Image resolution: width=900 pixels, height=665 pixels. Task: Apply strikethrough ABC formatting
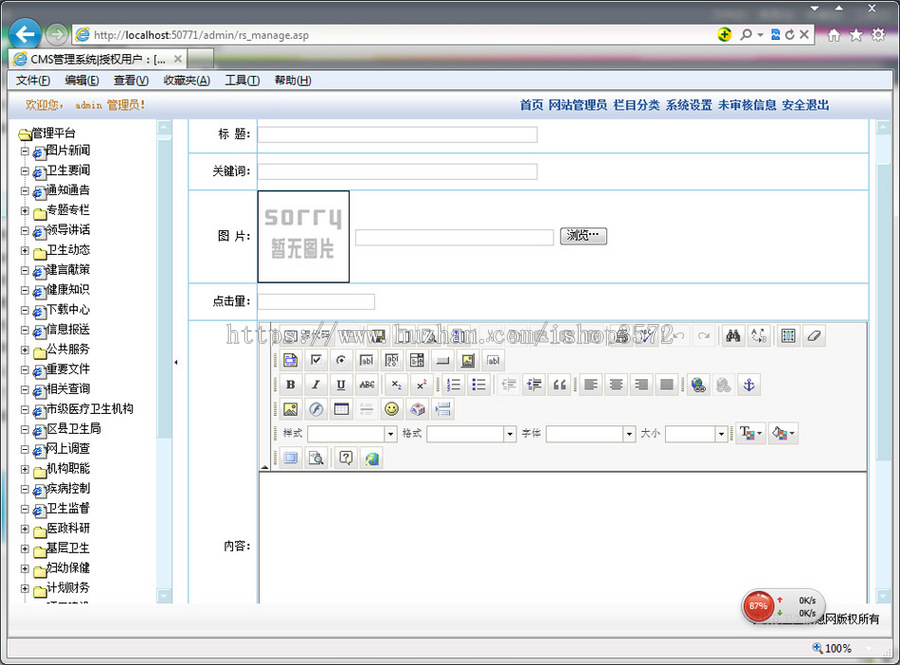366,385
